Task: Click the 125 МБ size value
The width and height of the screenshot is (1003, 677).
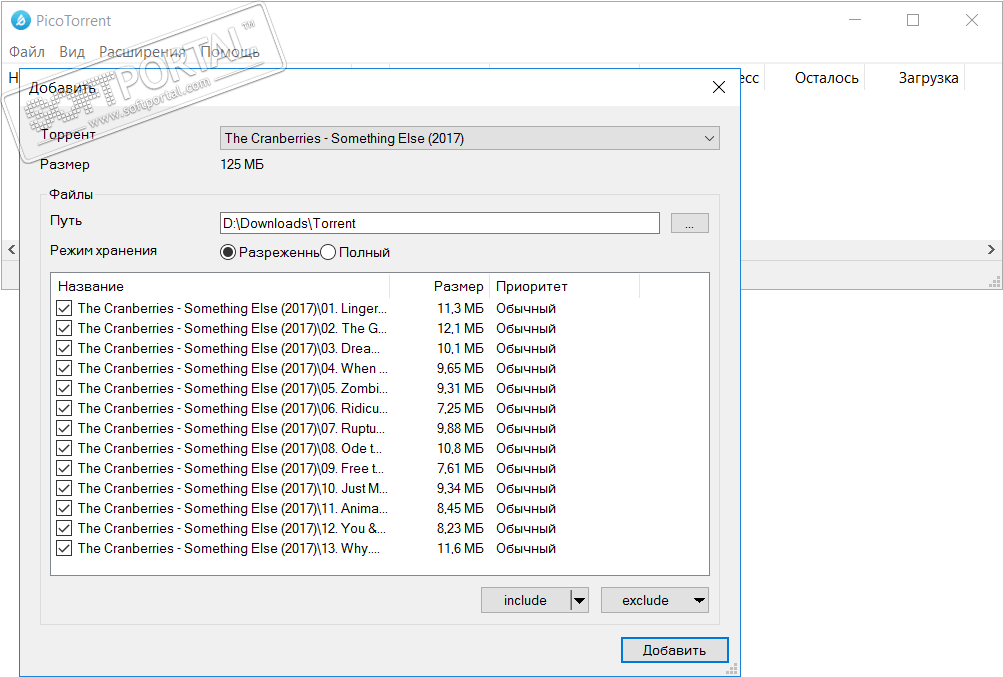Action: click(242, 164)
